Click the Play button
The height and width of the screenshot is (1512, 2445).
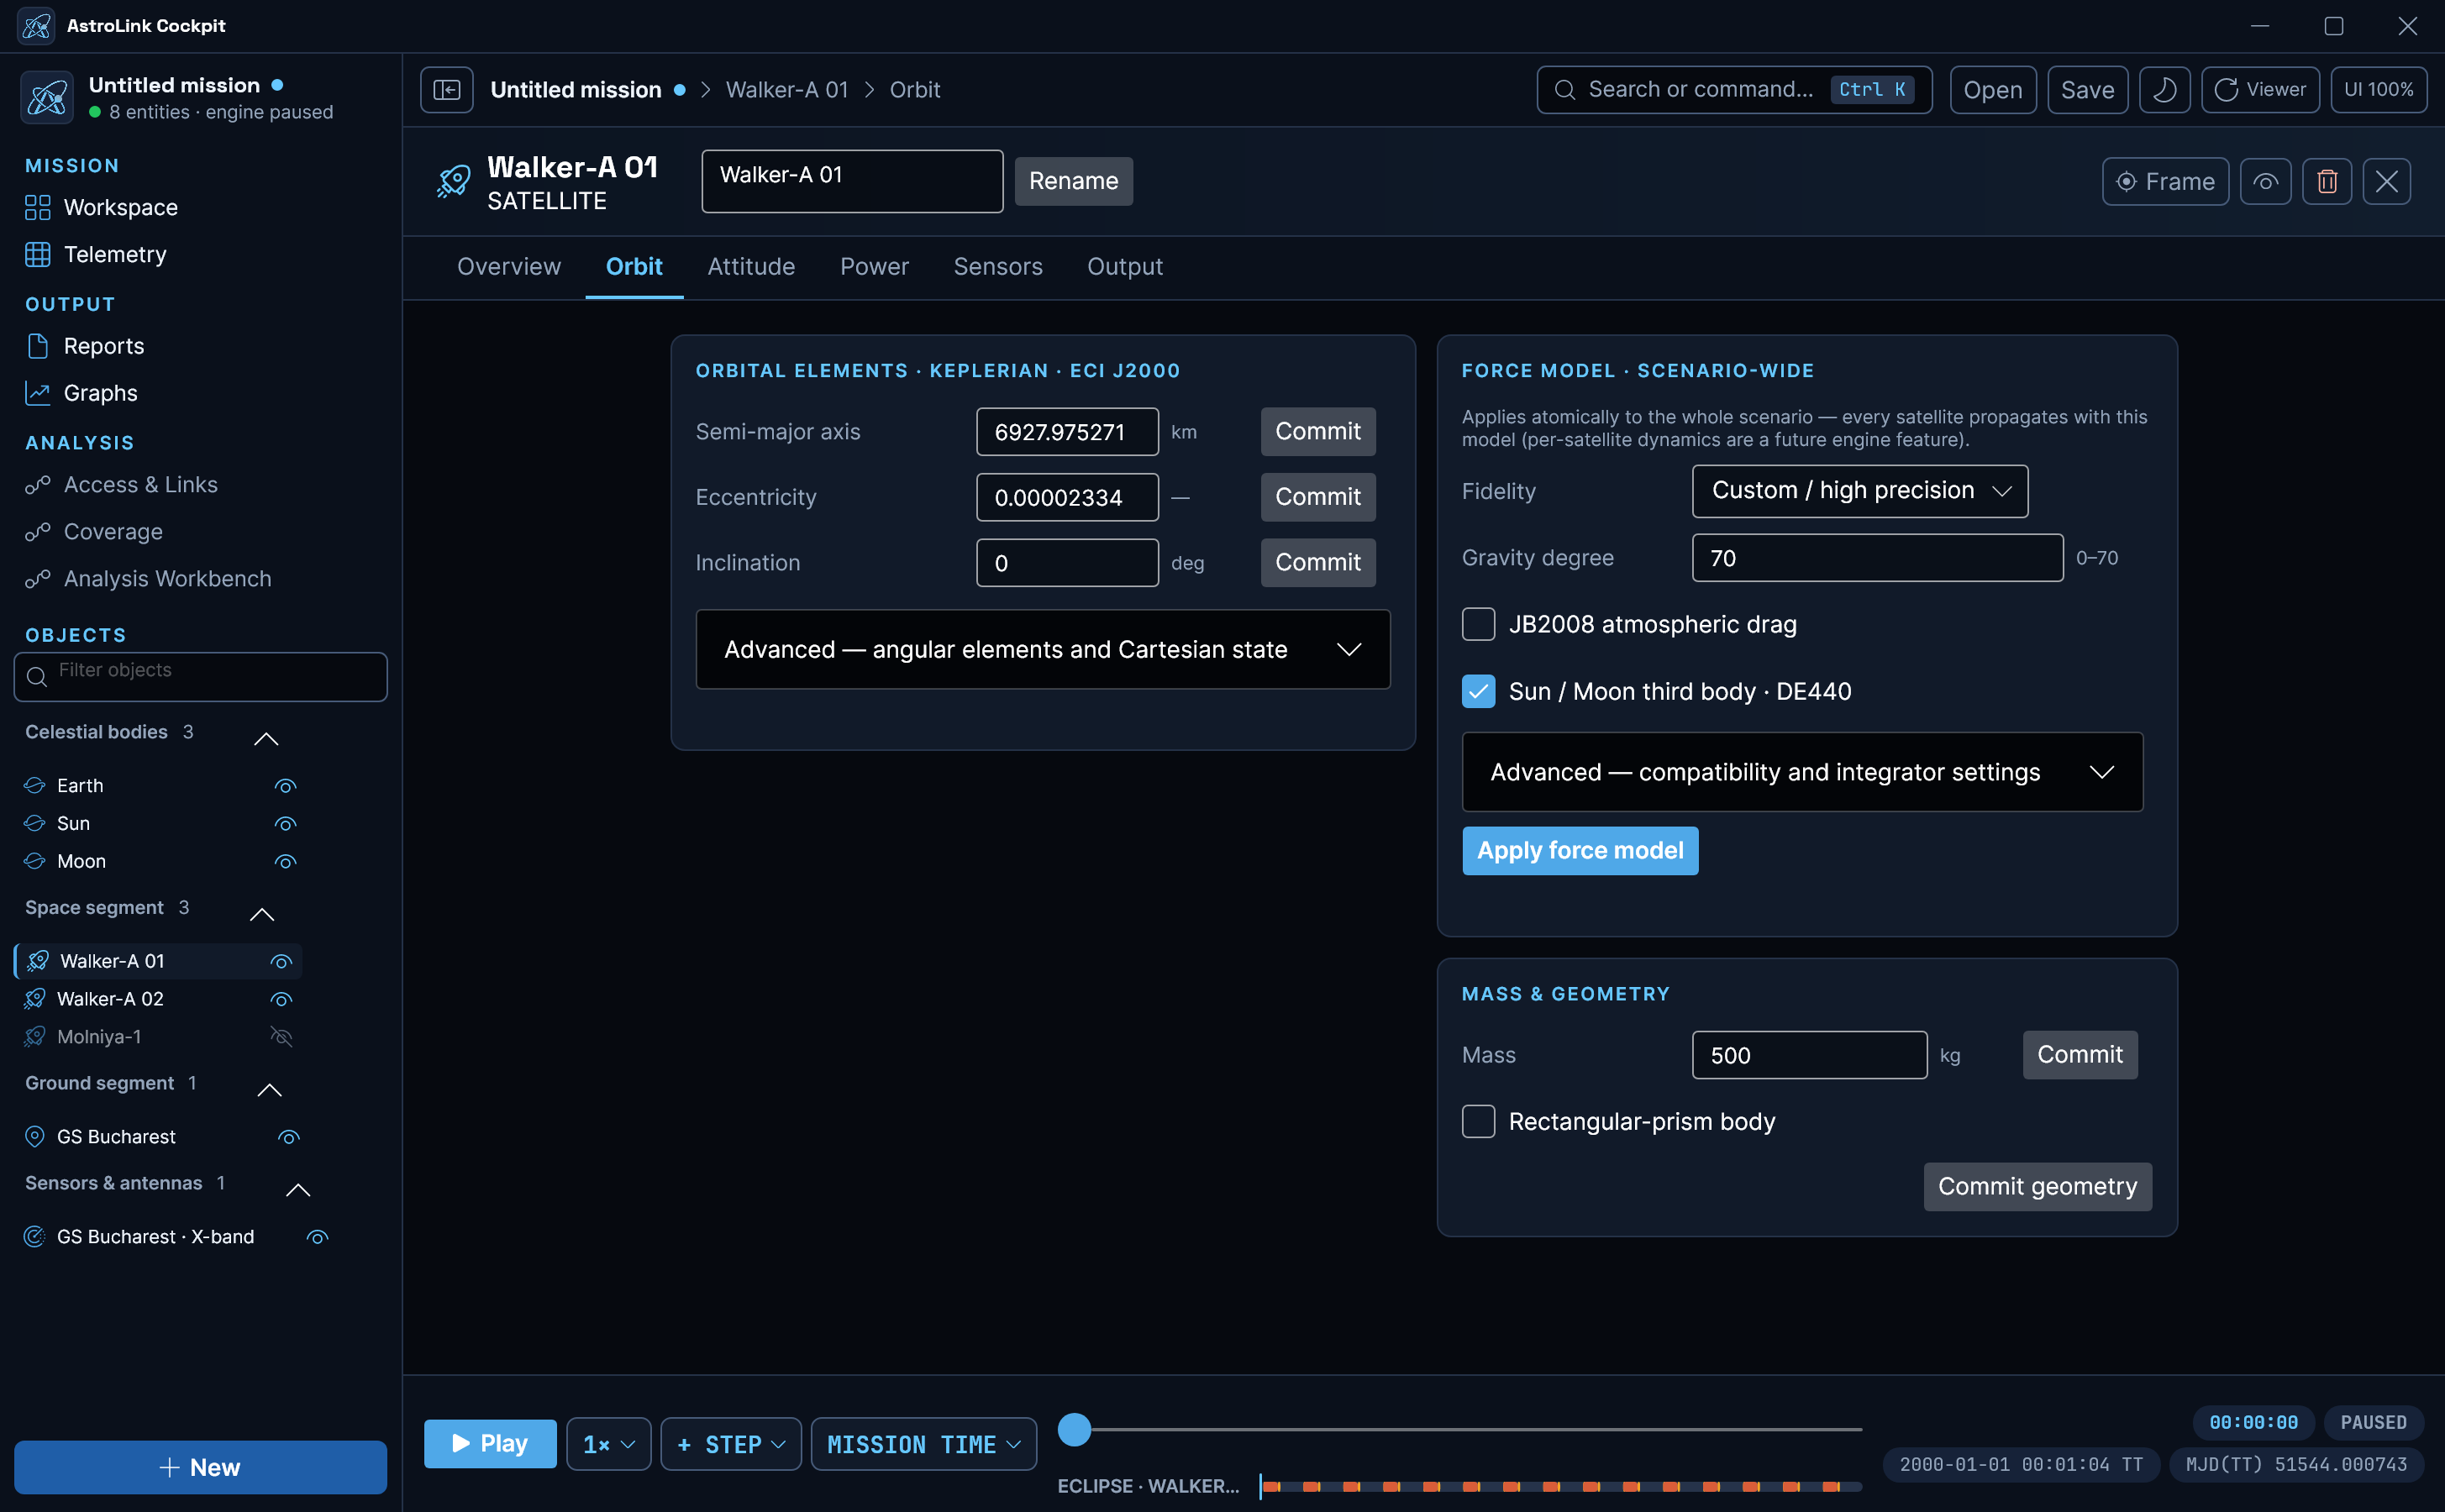[490, 1443]
